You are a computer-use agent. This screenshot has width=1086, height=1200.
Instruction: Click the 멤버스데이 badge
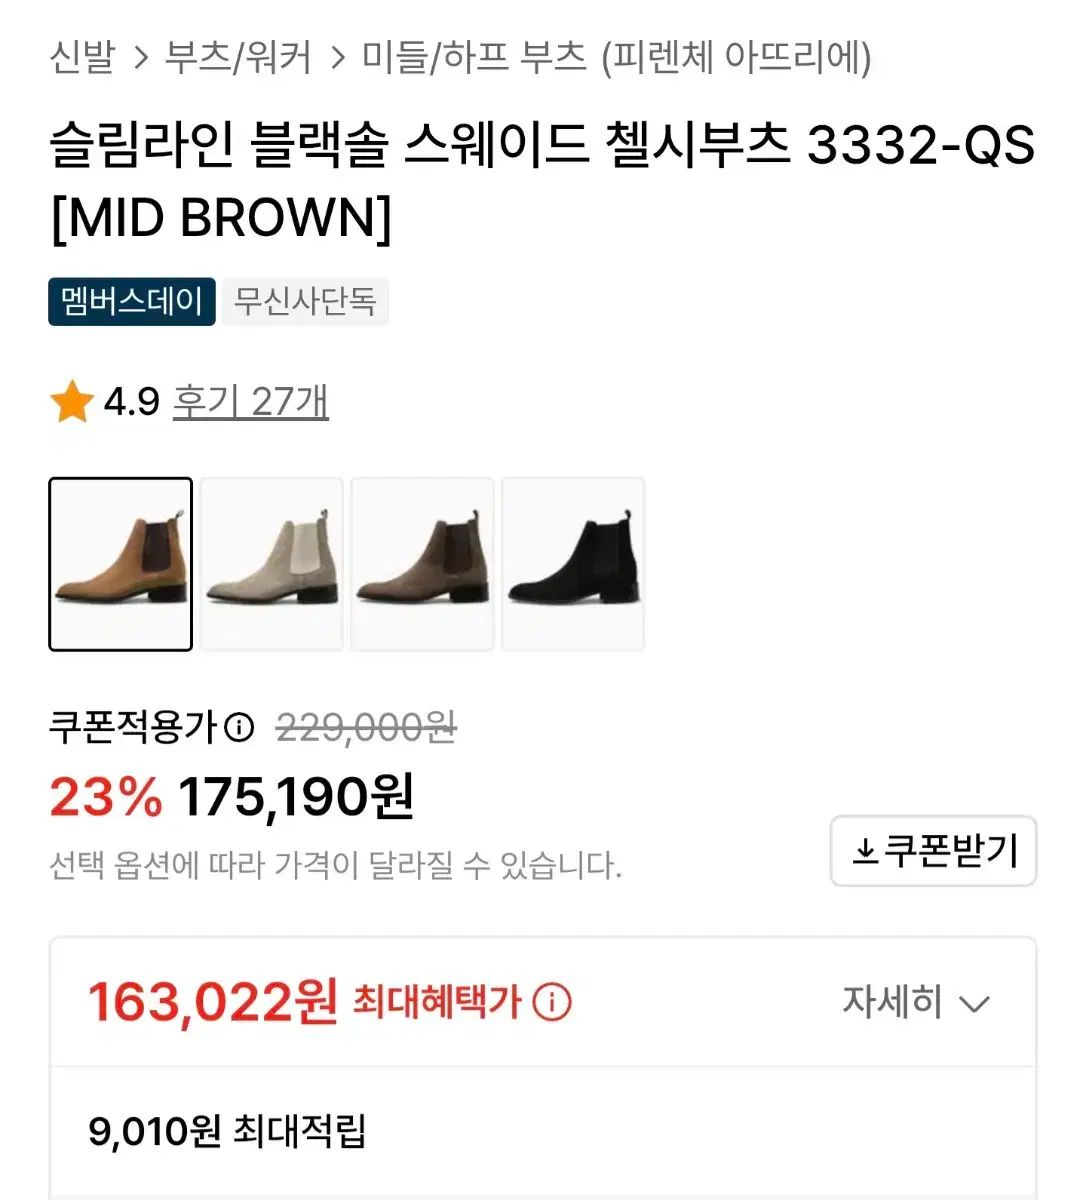[x=132, y=301]
